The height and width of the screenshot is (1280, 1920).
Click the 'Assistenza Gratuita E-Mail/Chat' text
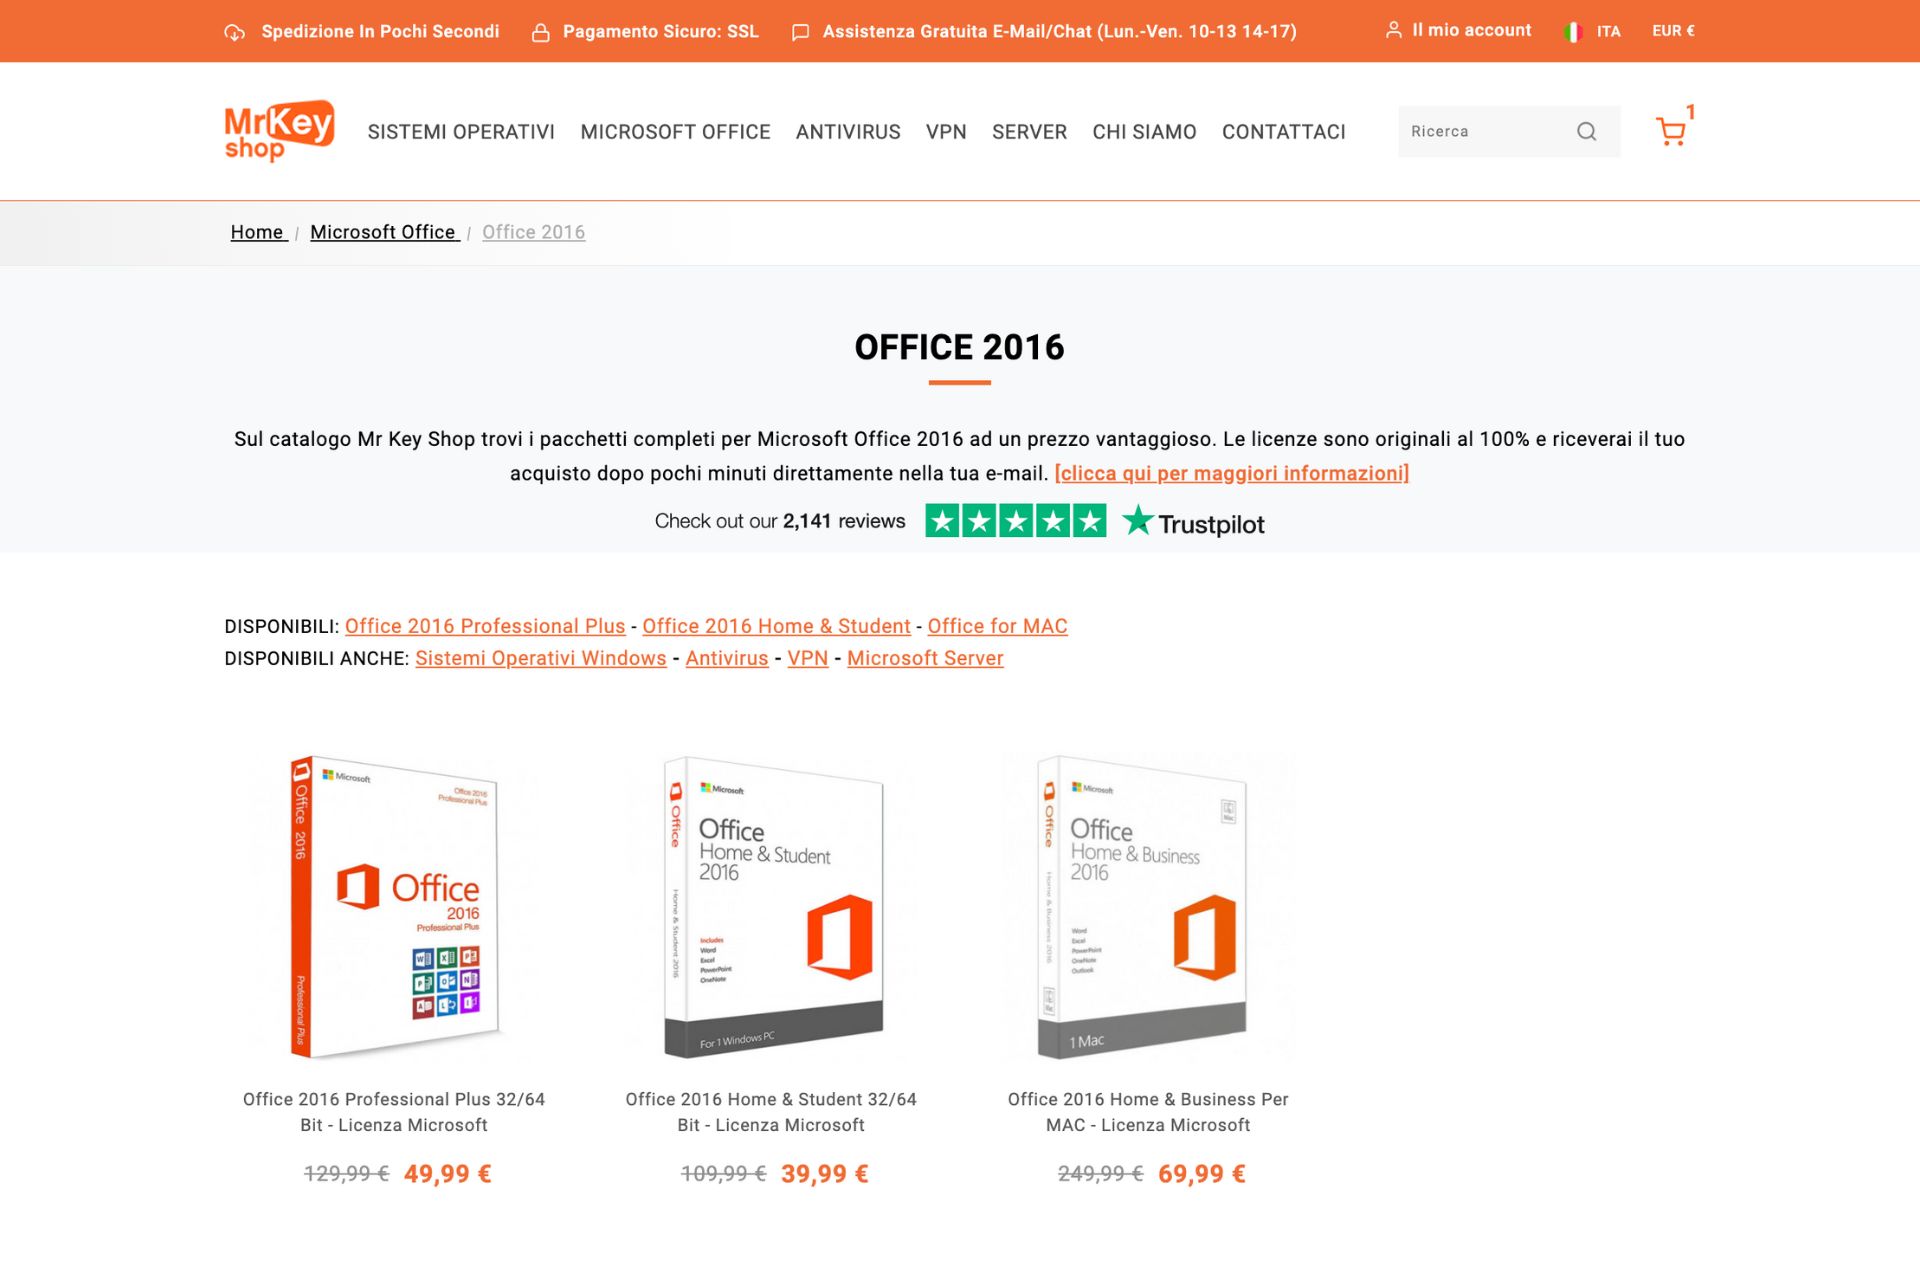(x=1059, y=32)
